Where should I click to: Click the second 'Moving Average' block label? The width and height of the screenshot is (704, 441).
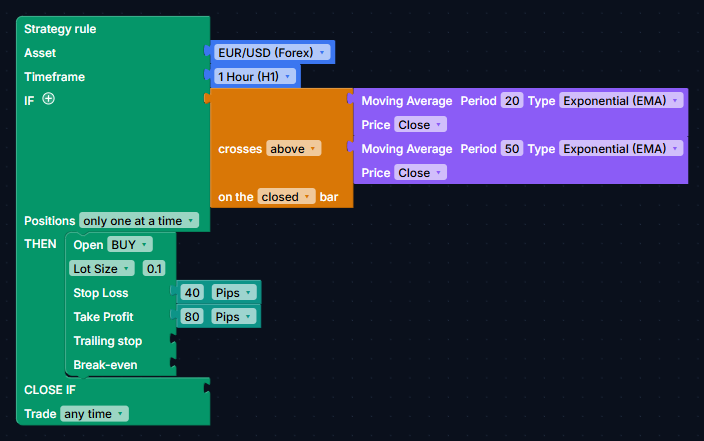click(407, 149)
